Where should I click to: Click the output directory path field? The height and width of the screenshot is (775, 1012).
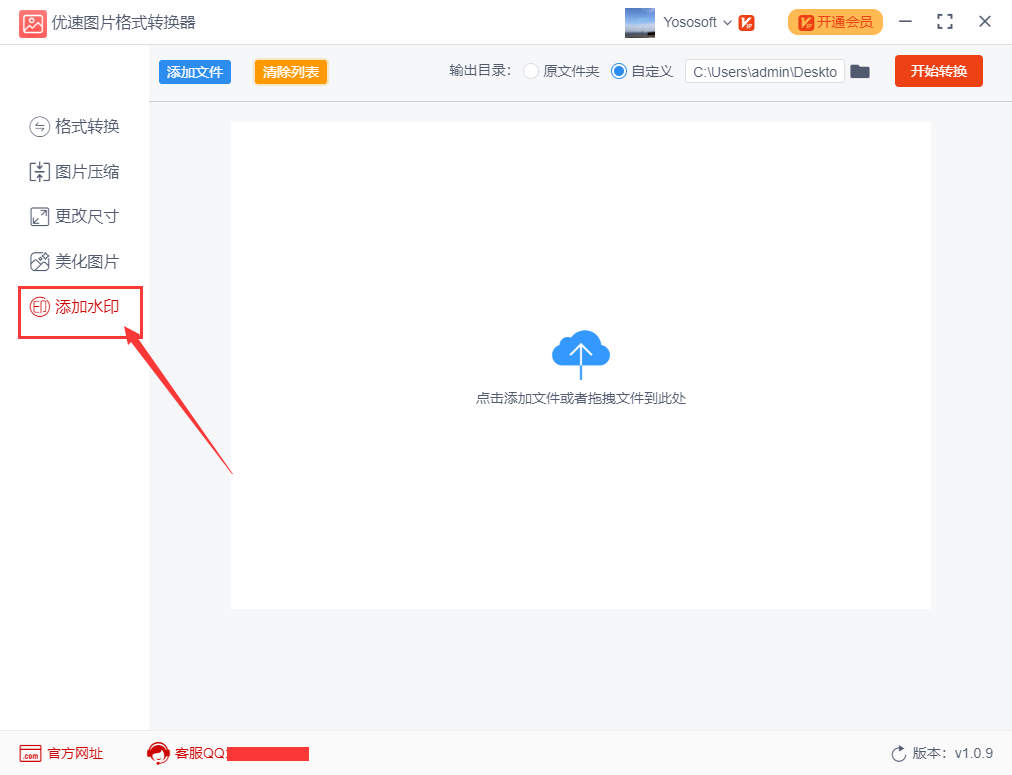point(765,71)
